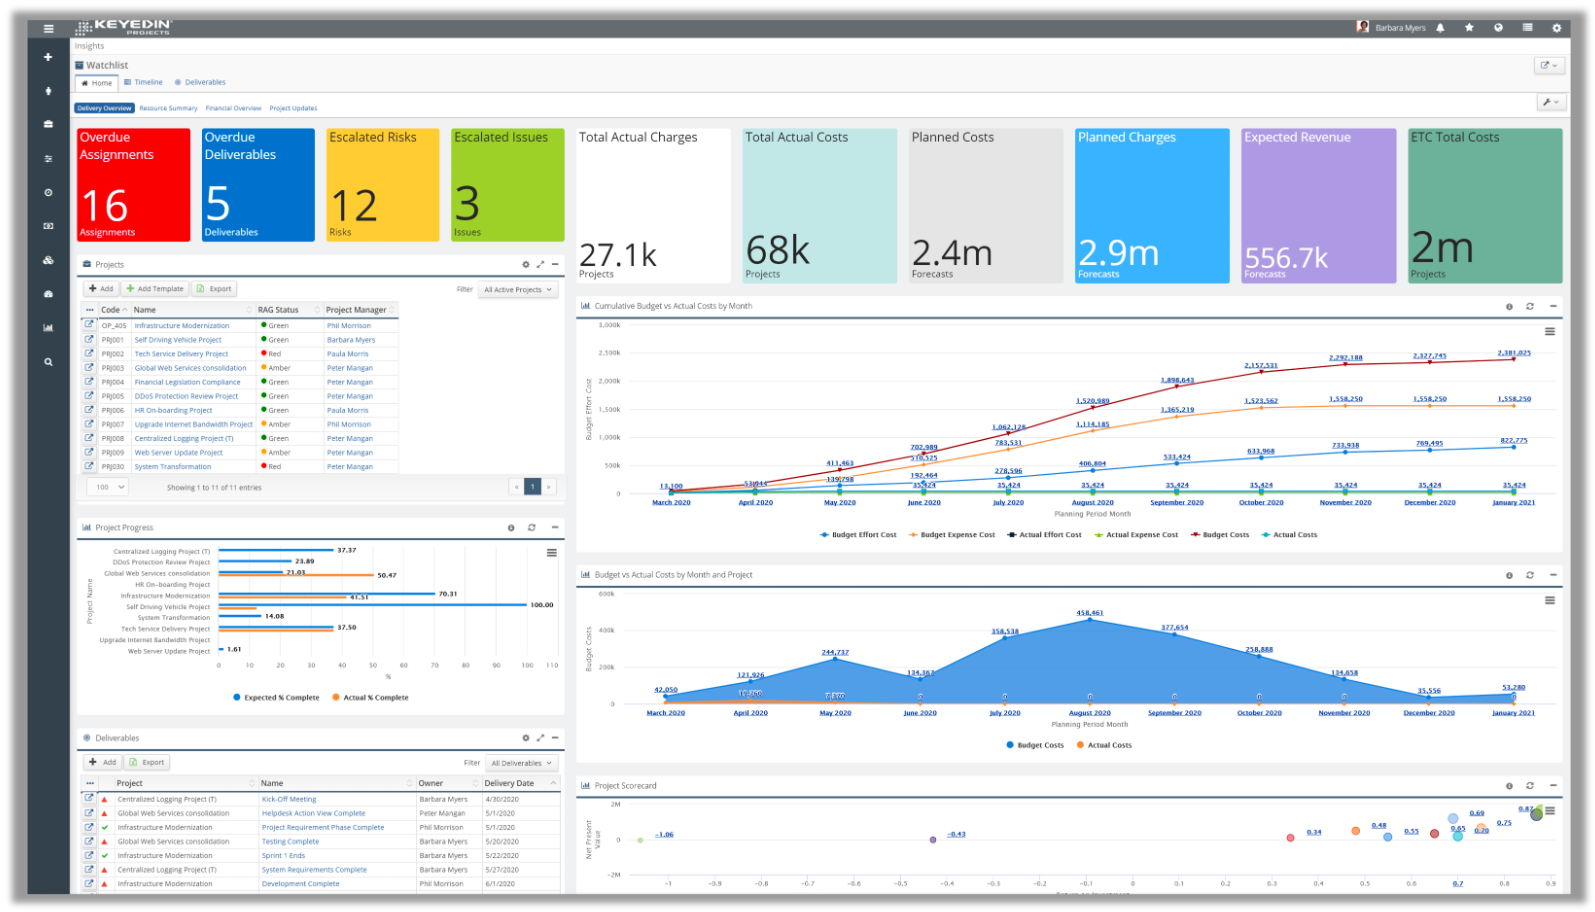This screenshot has width=1595, height=912.
Task: Open the Projects panel settings gear
Action: click(526, 265)
